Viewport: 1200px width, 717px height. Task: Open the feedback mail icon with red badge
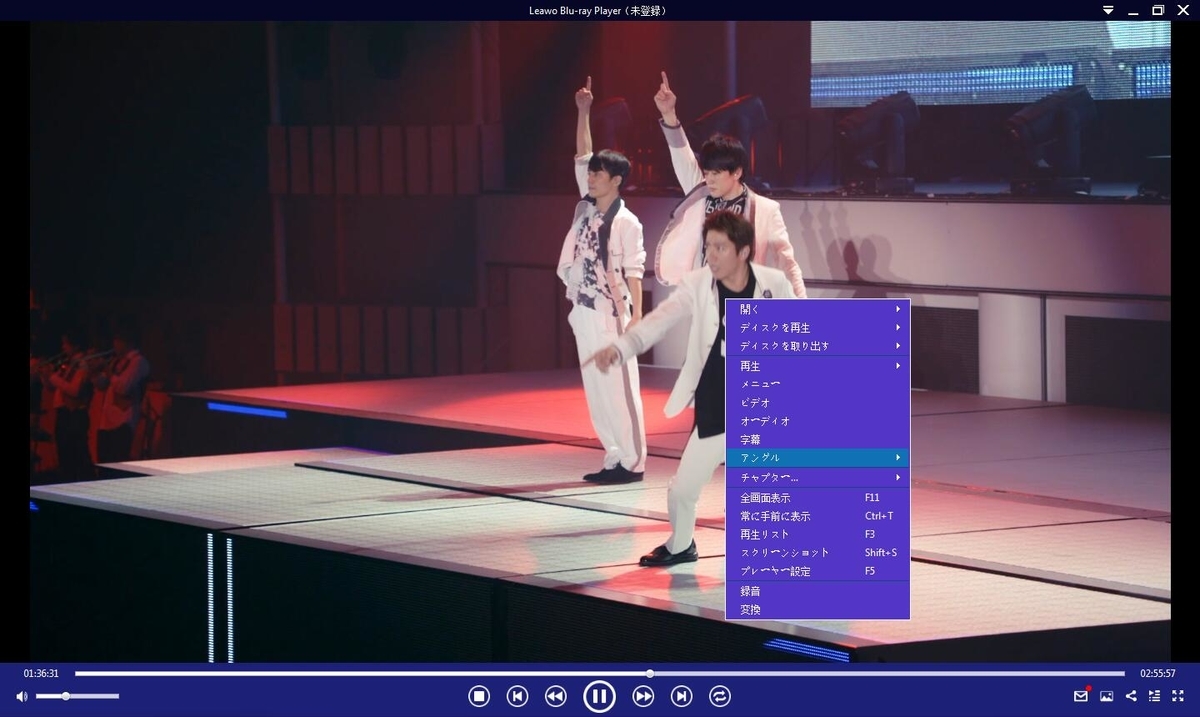click(1081, 696)
